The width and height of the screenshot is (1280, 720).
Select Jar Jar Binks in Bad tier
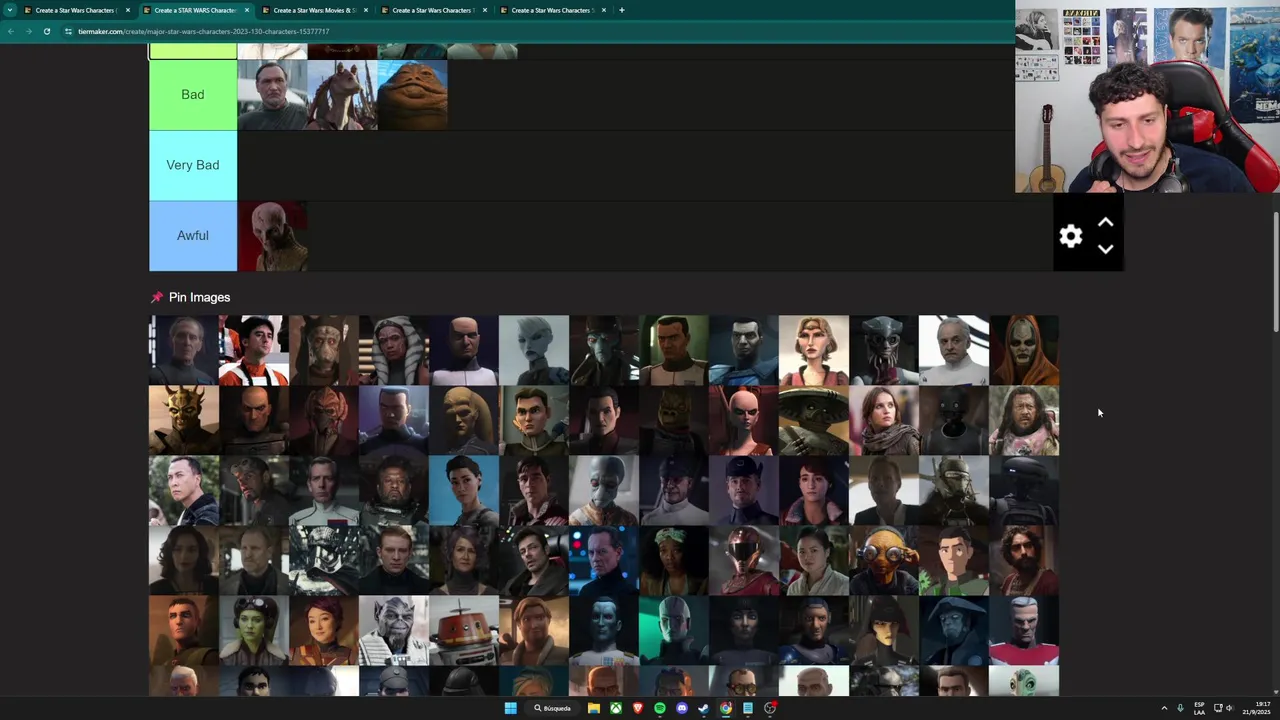click(x=343, y=95)
